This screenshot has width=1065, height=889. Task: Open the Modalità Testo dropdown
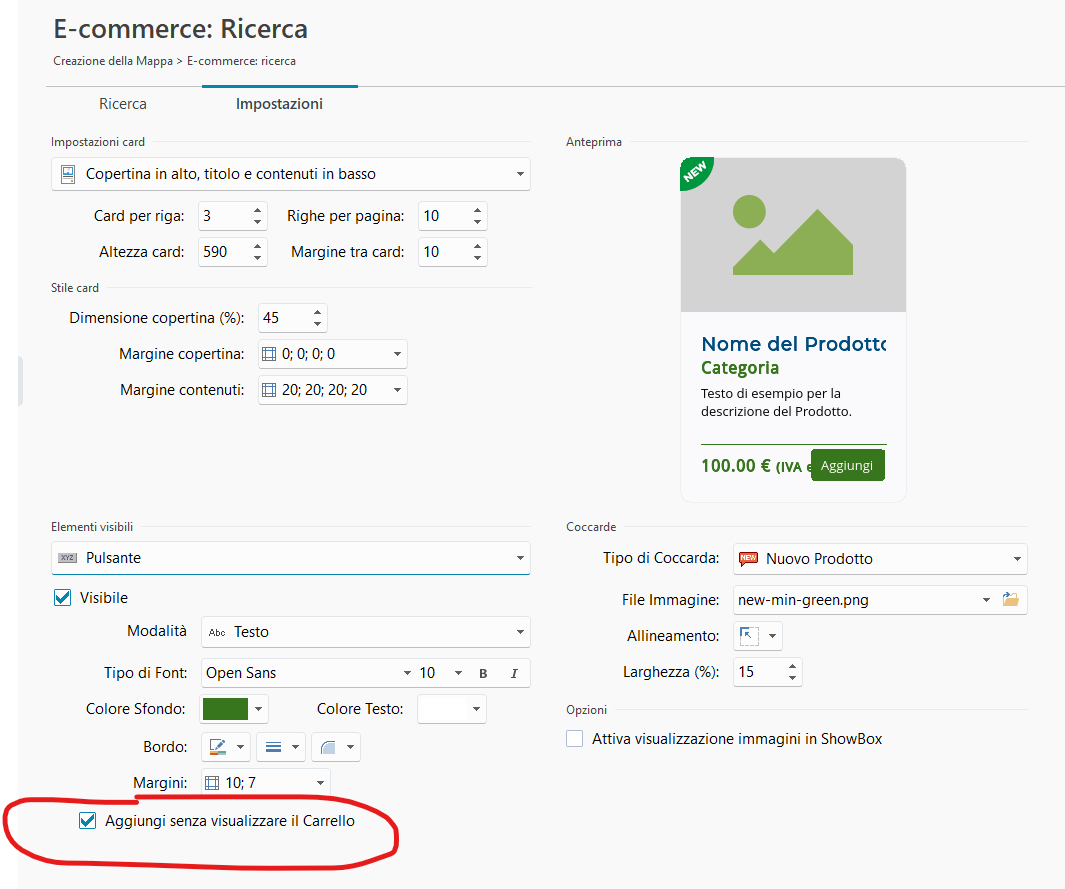click(365, 632)
